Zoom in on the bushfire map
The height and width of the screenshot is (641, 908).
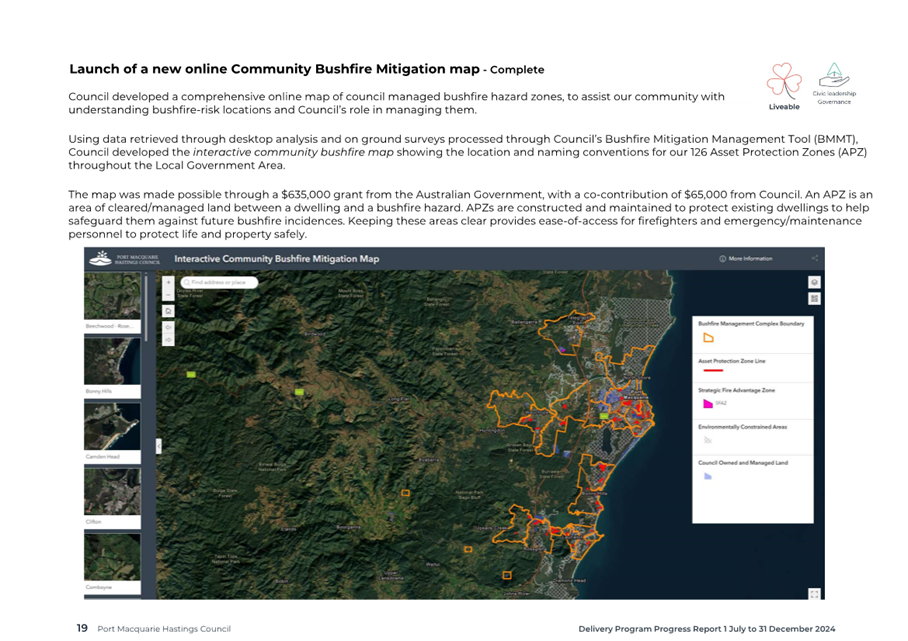[169, 283]
